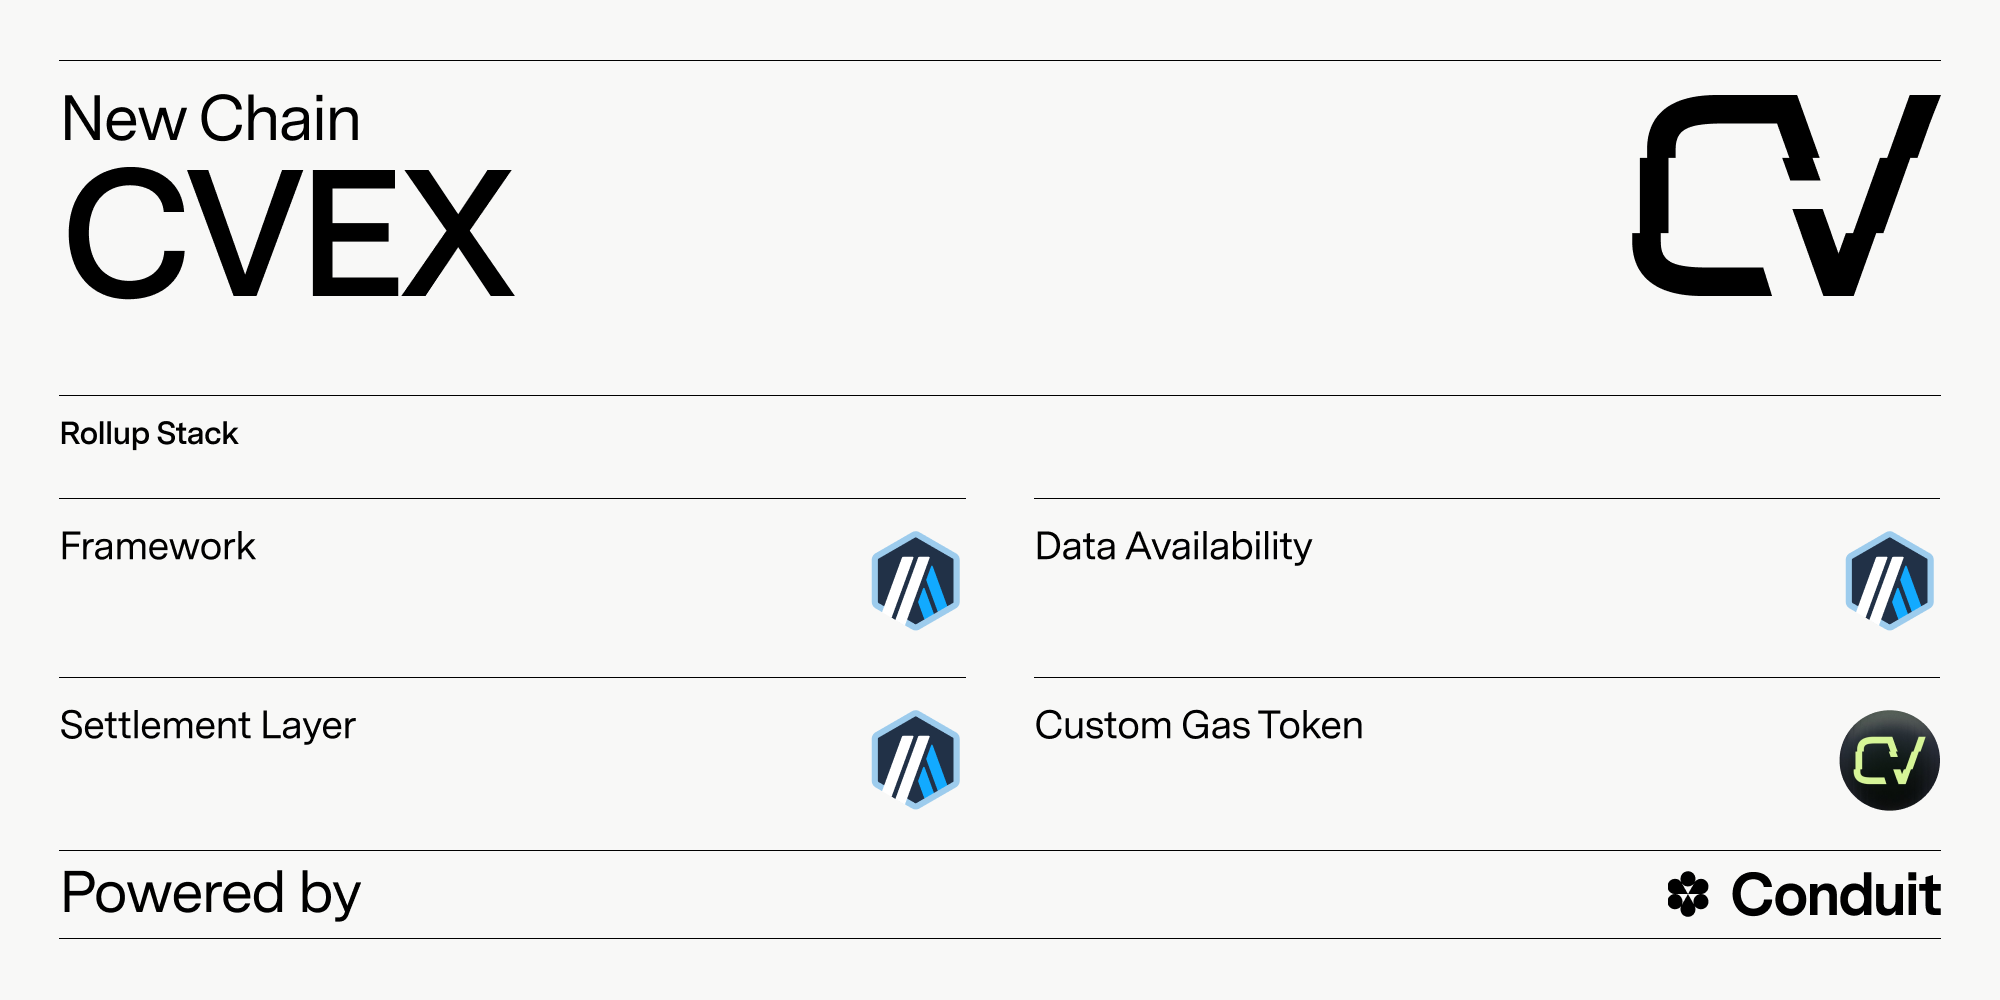Image resolution: width=2000 pixels, height=1000 pixels.
Task: Click the Conduit wordmark text
Action: [x=1836, y=894]
